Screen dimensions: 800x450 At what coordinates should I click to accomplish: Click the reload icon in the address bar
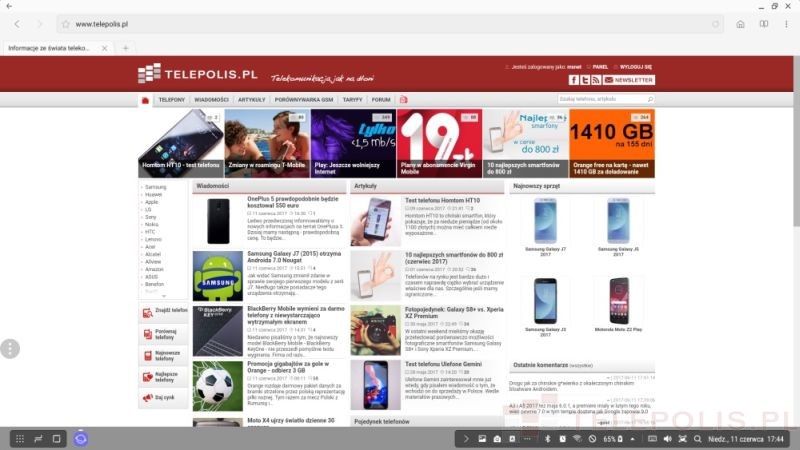click(715, 24)
